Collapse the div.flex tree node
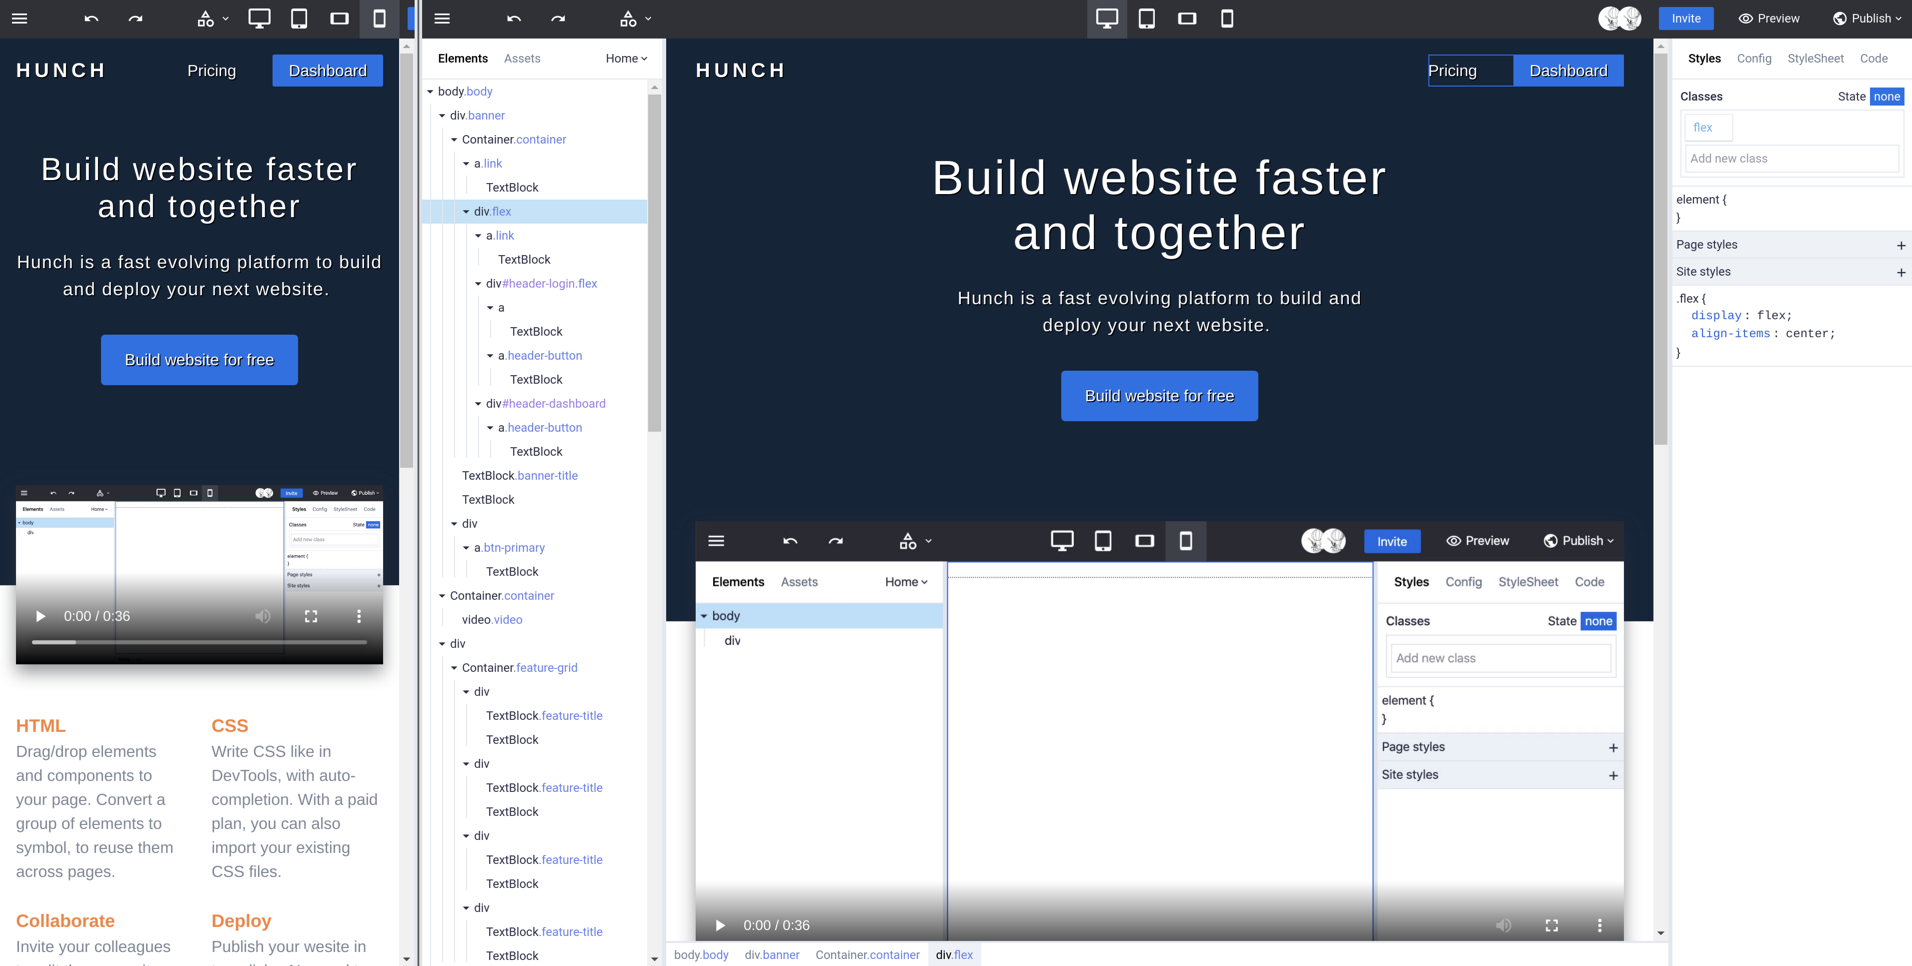The width and height of the screenshot is (1912, 966). pyautogui.click(x=466, y=212)
